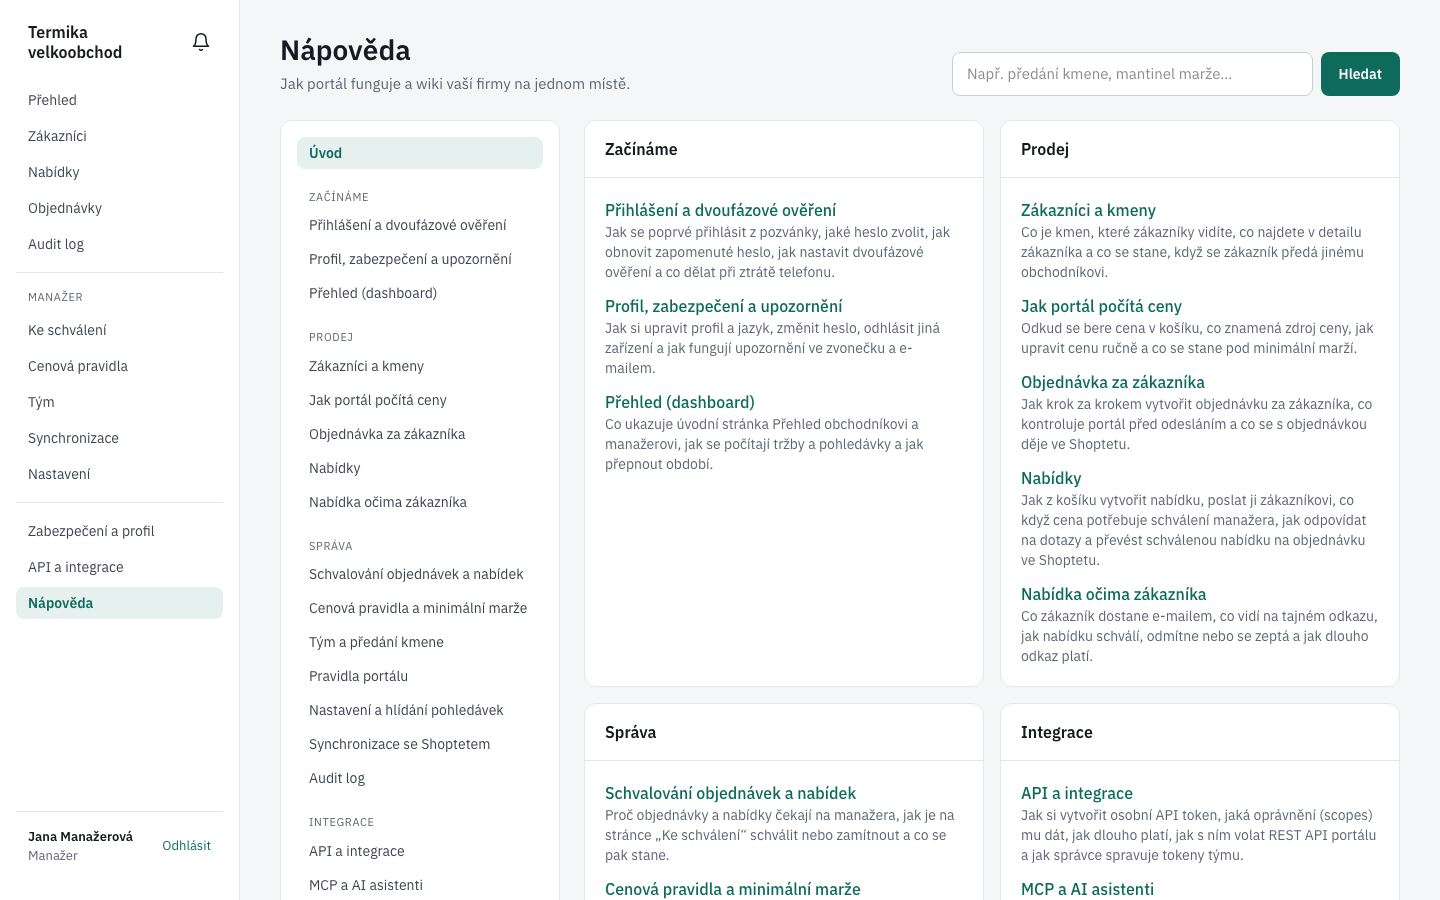The width and height of the screenshot is (1440, 900).
Task: Open Zákazníci a kmeny link in Prodej card
Action: 1088,210
